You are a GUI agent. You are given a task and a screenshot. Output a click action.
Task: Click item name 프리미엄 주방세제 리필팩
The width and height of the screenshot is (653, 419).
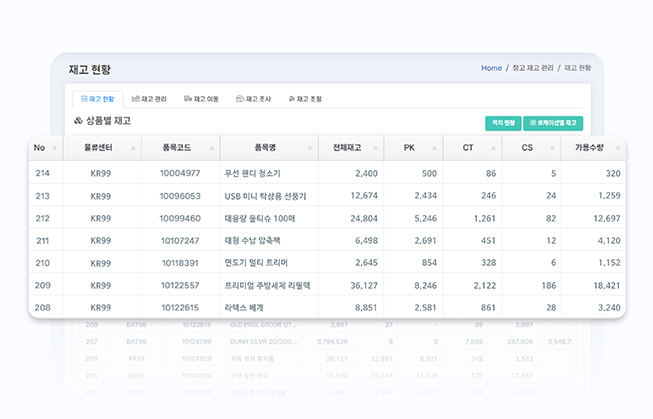pyautogui.click(x=267, y=285)
